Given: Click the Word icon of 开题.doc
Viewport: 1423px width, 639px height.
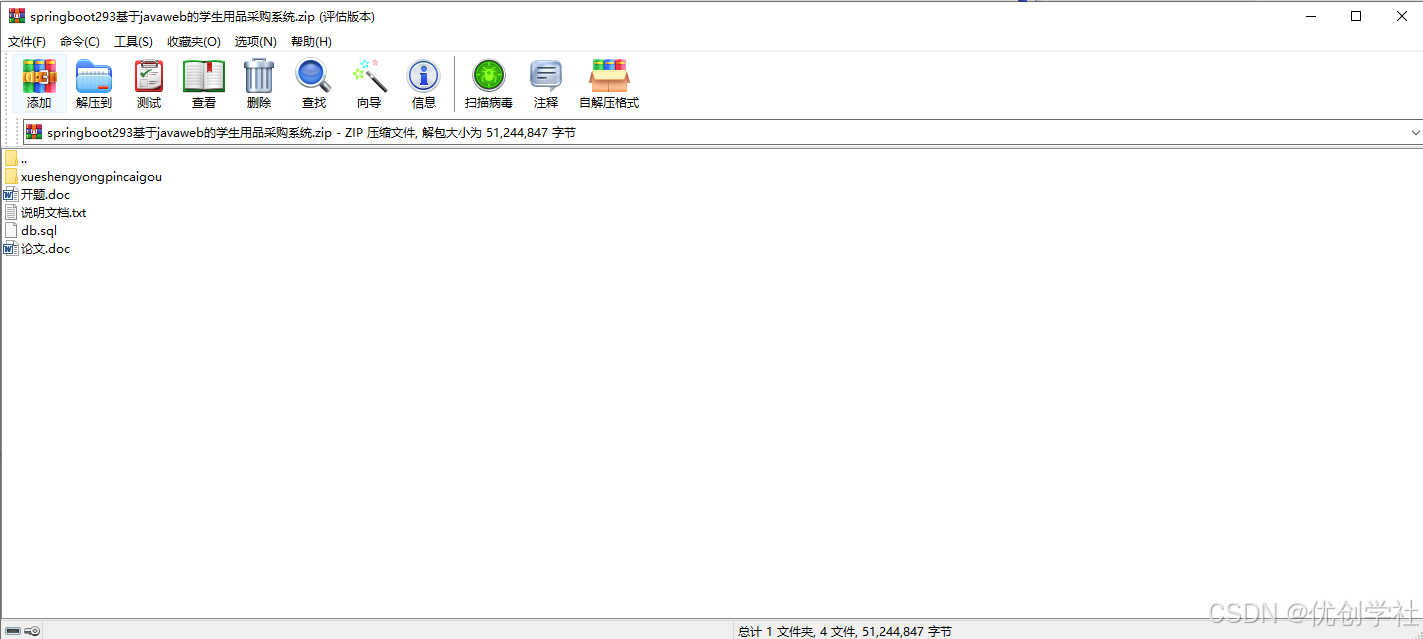Looking at the screenshot, I should pyautogui.click(x=11, y=194).
